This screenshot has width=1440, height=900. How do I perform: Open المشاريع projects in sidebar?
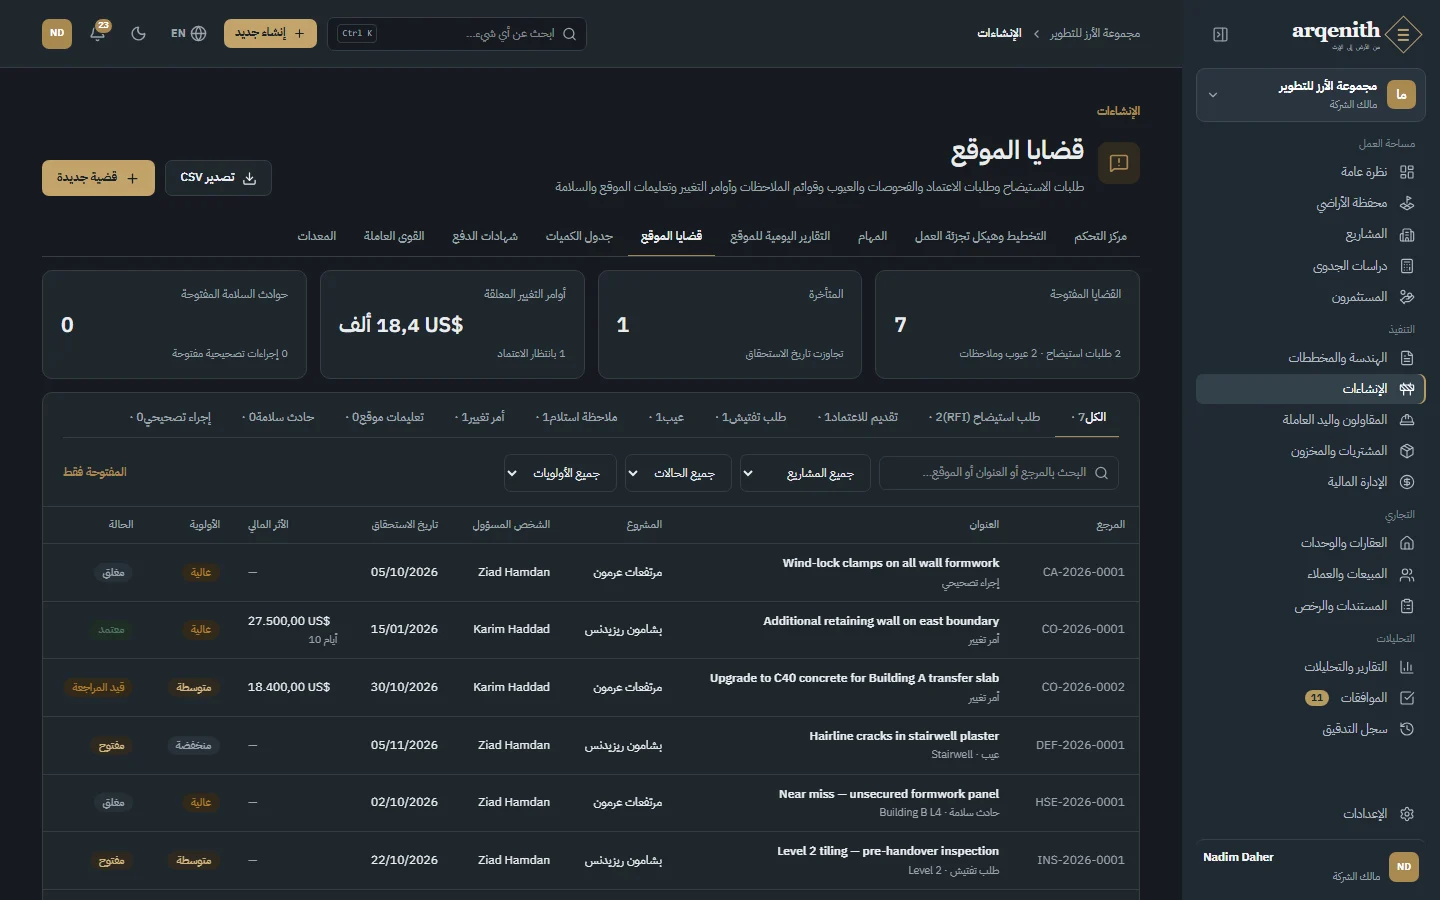coord(1310,234)
